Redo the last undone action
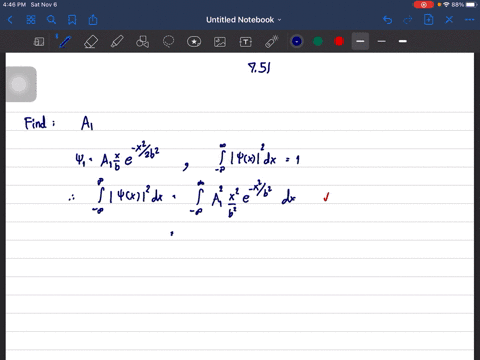Screen dimensions: 480x360 pyautogui.click(x=408, y=20)
